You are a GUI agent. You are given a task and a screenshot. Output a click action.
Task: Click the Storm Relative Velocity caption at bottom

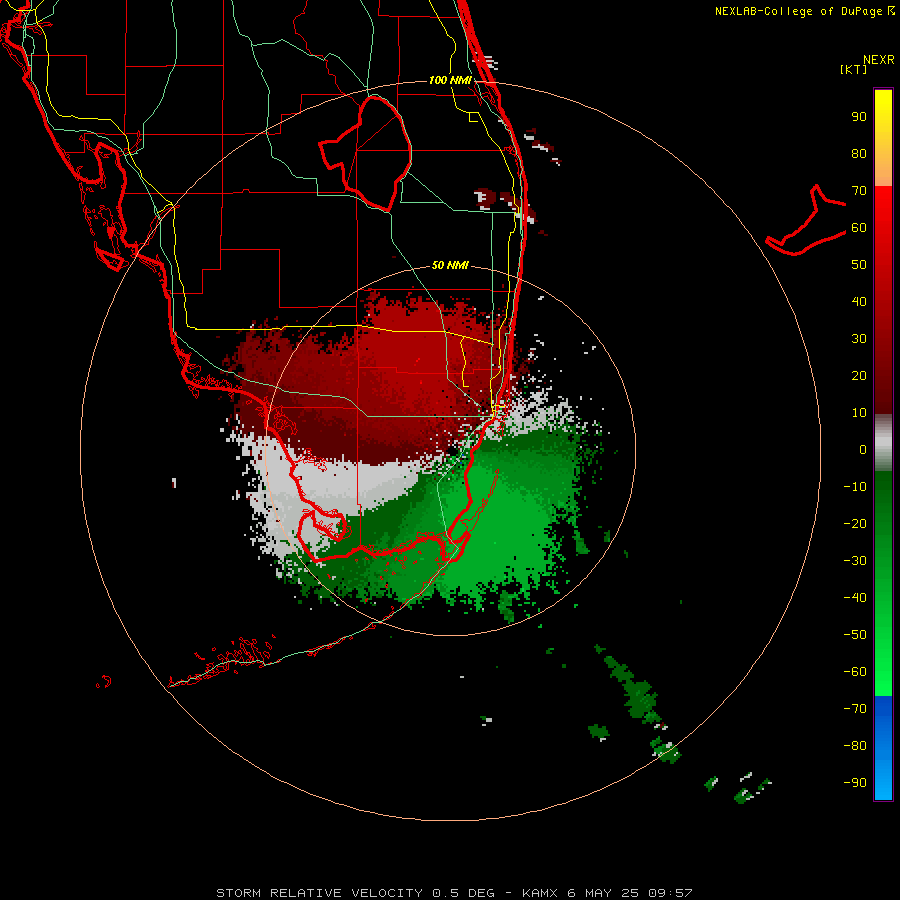pyautogui.click(x=454, y=893)
